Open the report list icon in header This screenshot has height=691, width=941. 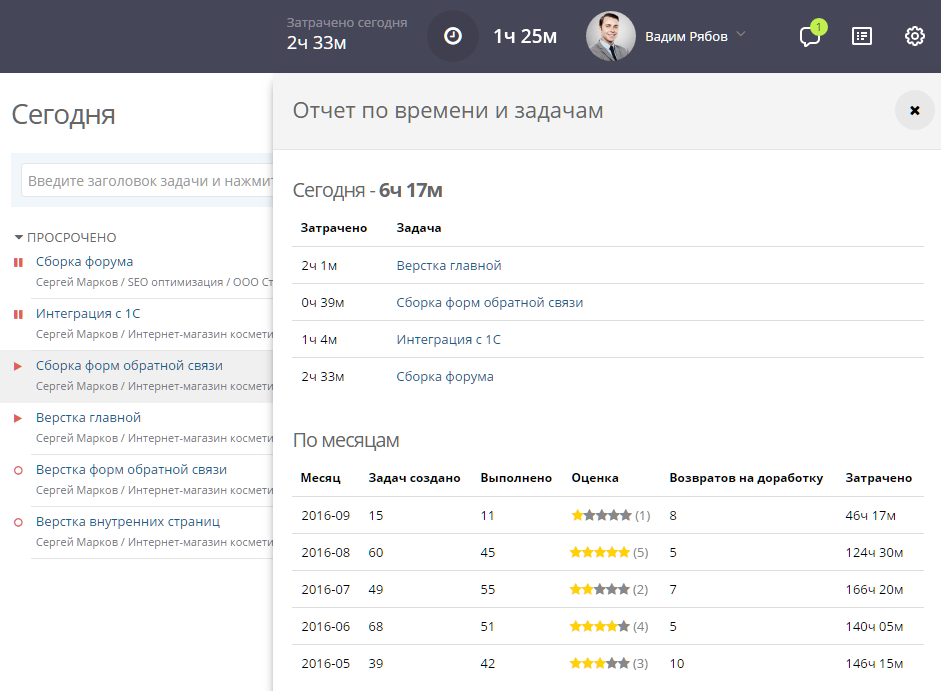click(x=861, y=36)
